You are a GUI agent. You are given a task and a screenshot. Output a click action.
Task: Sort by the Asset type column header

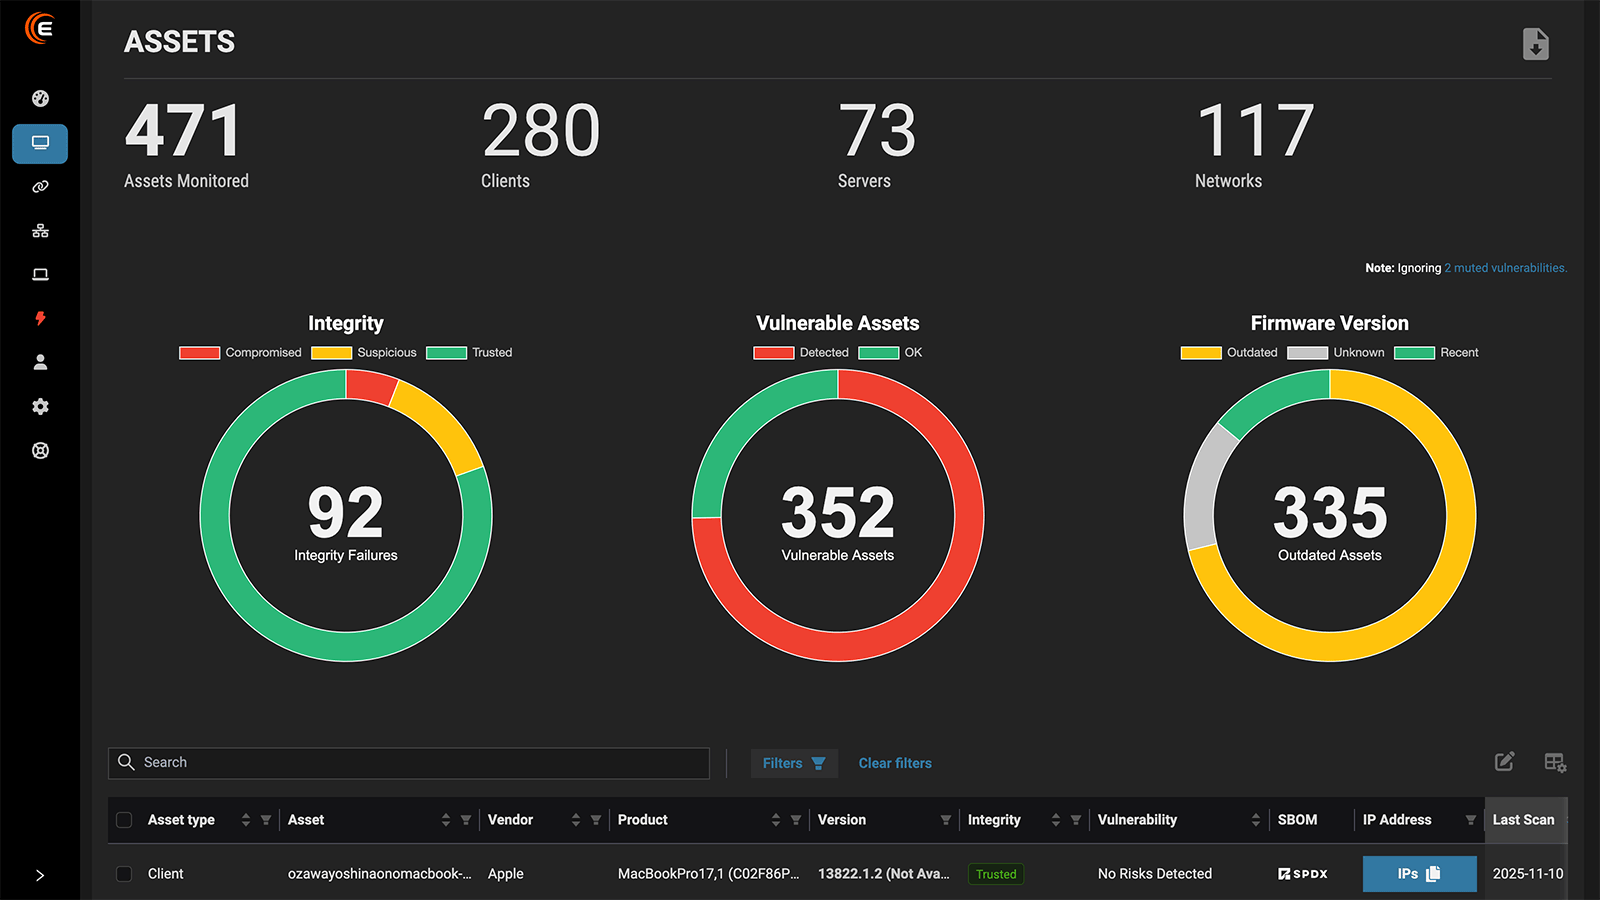[181, 820]
